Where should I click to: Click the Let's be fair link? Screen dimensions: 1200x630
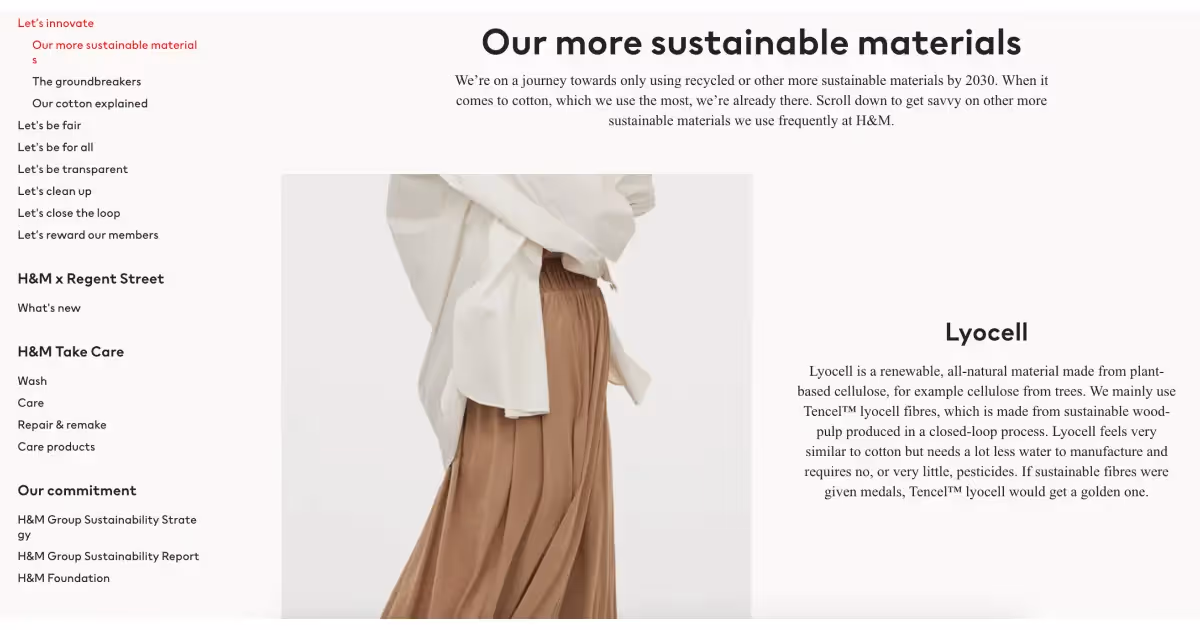(x=49, y=125)
